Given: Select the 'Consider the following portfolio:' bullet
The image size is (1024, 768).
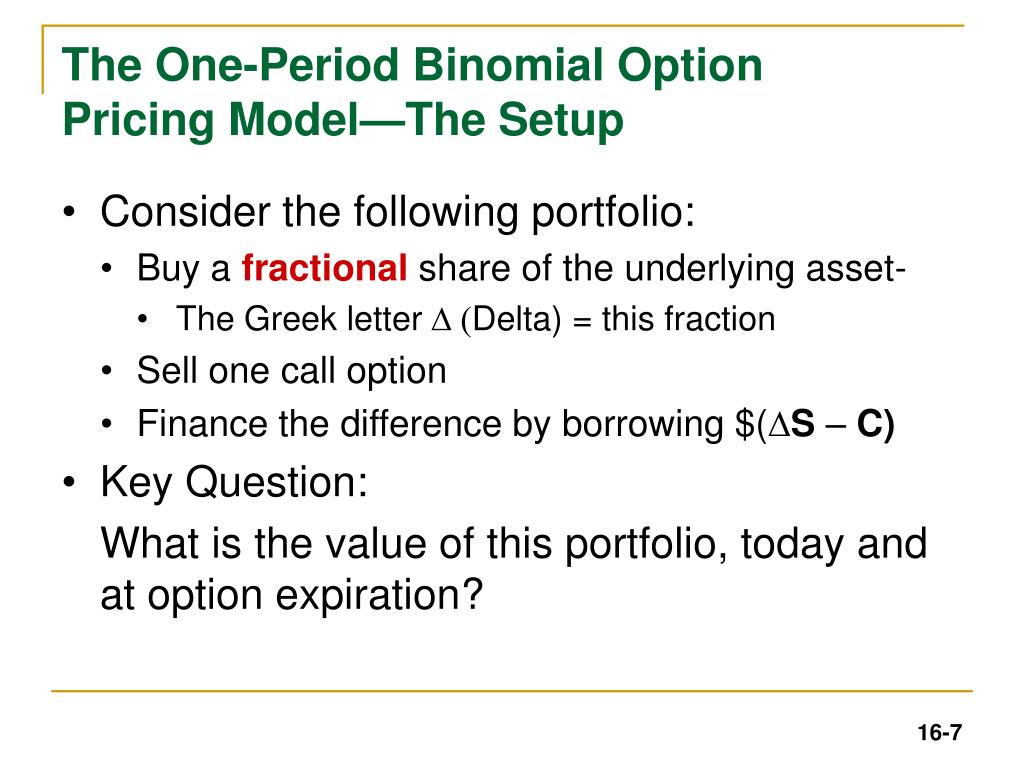Looking at the screenshot, I should pos(397,213).
